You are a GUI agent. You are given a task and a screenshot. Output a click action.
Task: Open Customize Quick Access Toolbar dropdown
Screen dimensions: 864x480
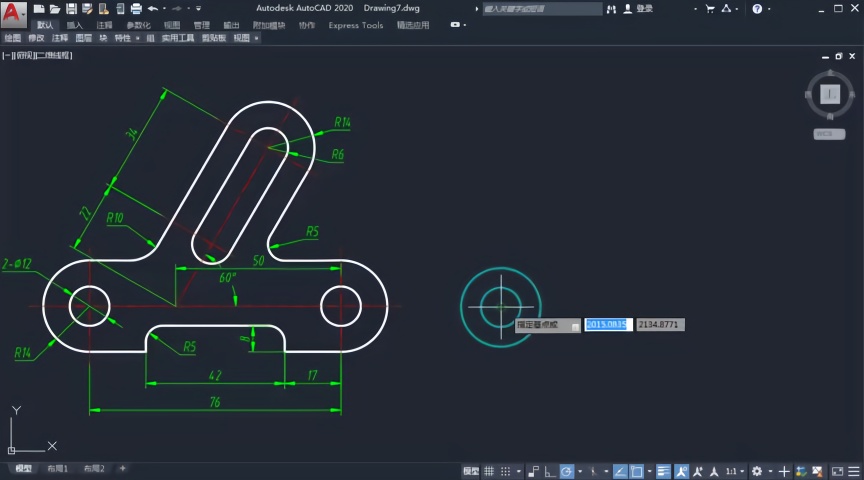[199, 9]
